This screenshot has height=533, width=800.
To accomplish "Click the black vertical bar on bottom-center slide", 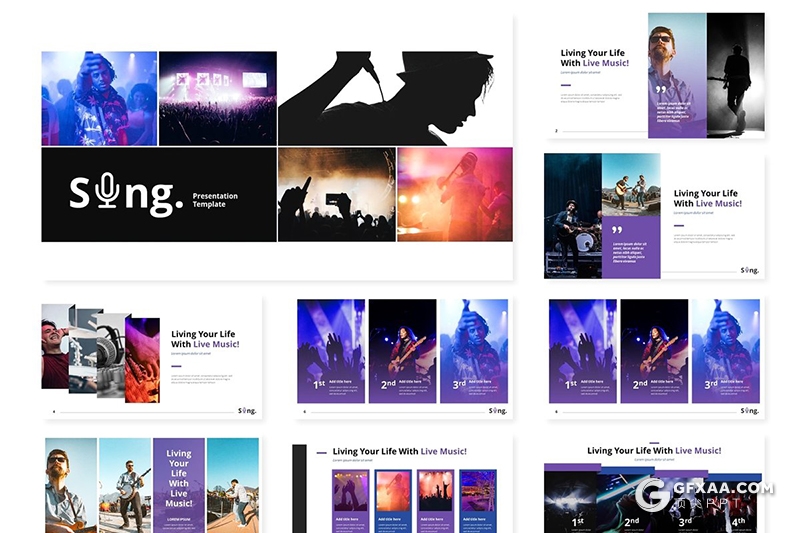I will pyautogui.click(x=299, y=488).
